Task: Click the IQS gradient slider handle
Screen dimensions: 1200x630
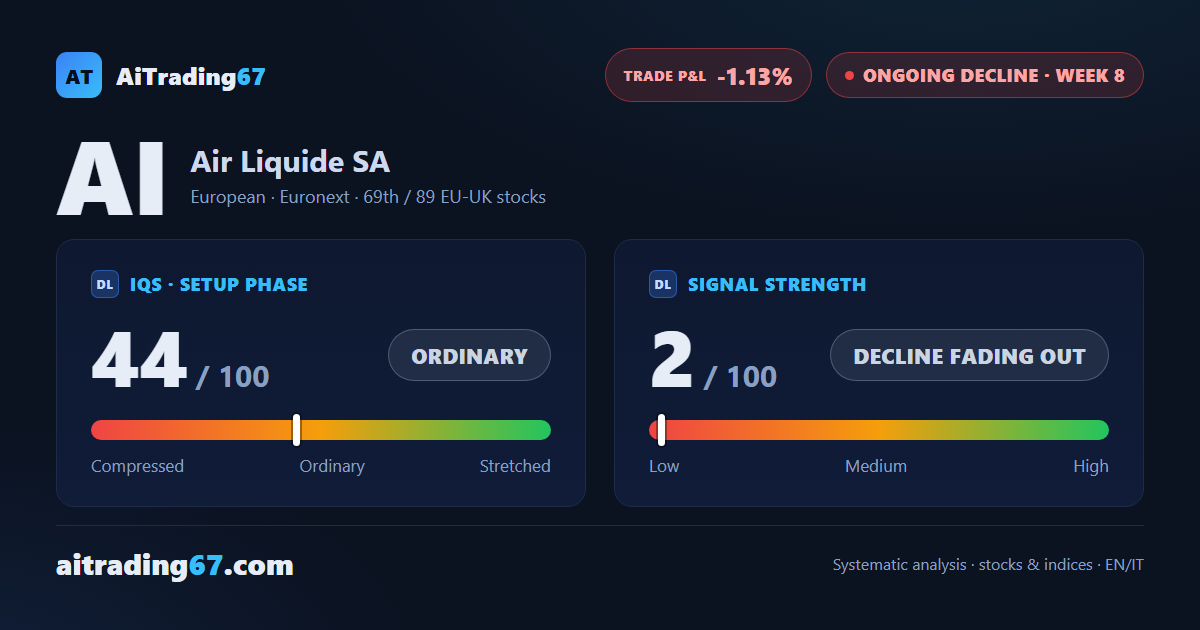Action: point(296,430)
